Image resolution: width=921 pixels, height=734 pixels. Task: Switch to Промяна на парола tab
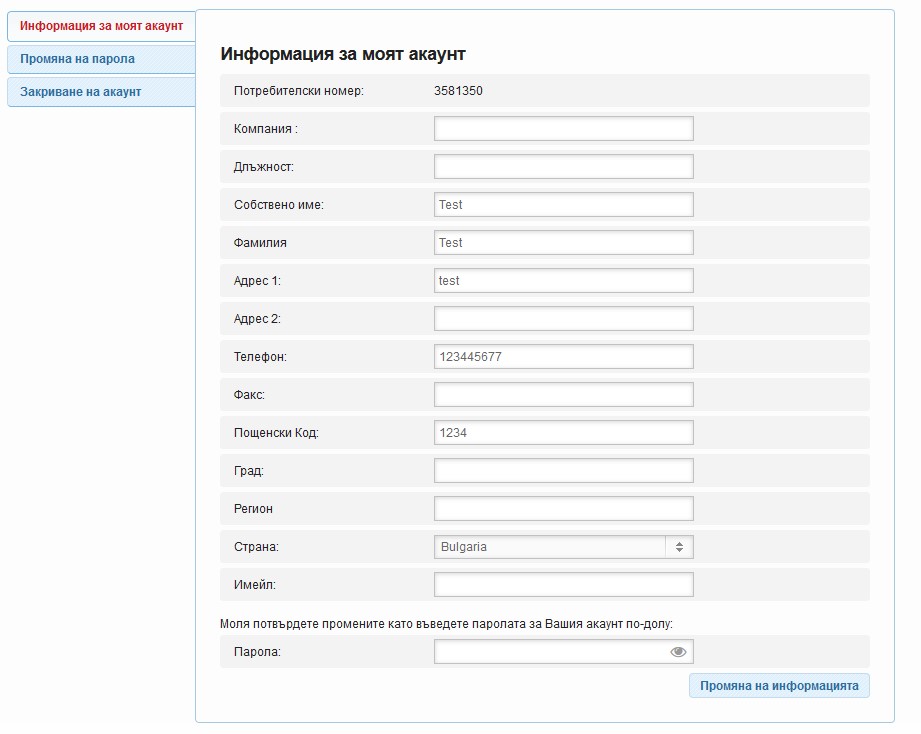(x=102, y=59)
